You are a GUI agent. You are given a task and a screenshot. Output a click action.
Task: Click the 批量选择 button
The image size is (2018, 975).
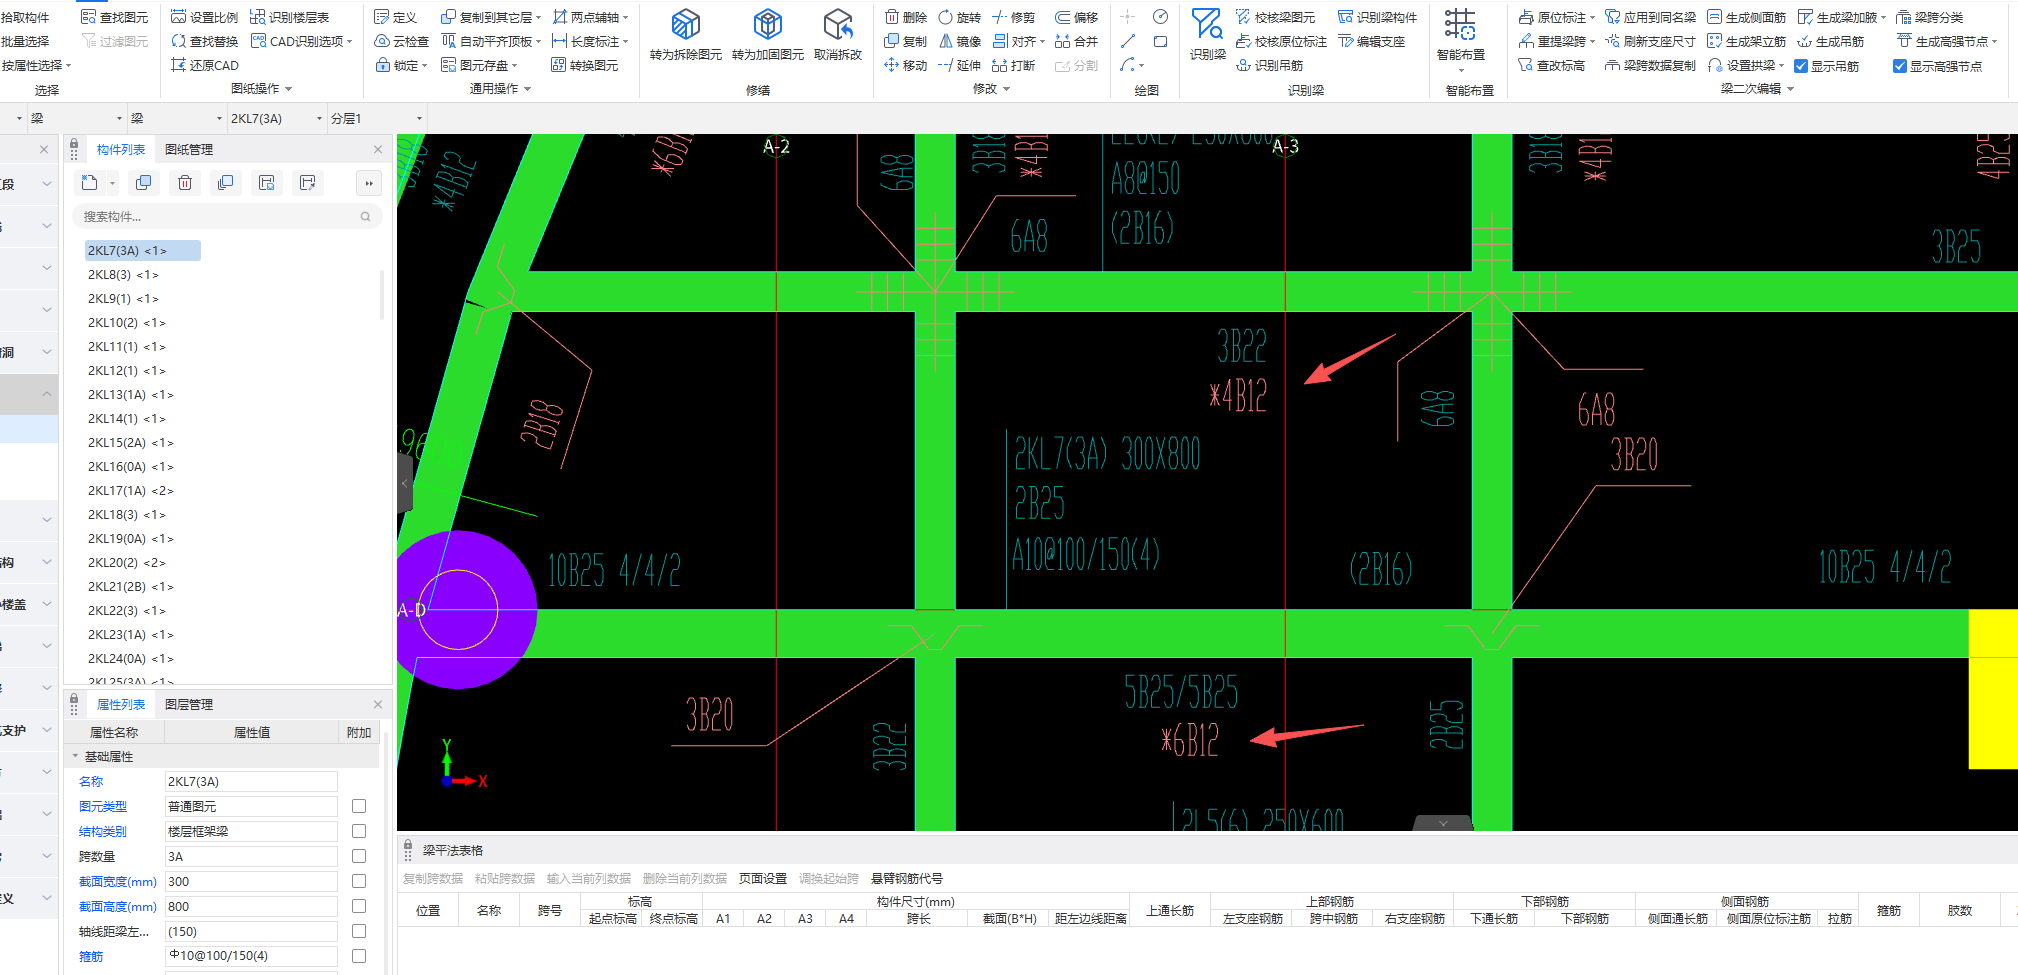click(25, 41)
